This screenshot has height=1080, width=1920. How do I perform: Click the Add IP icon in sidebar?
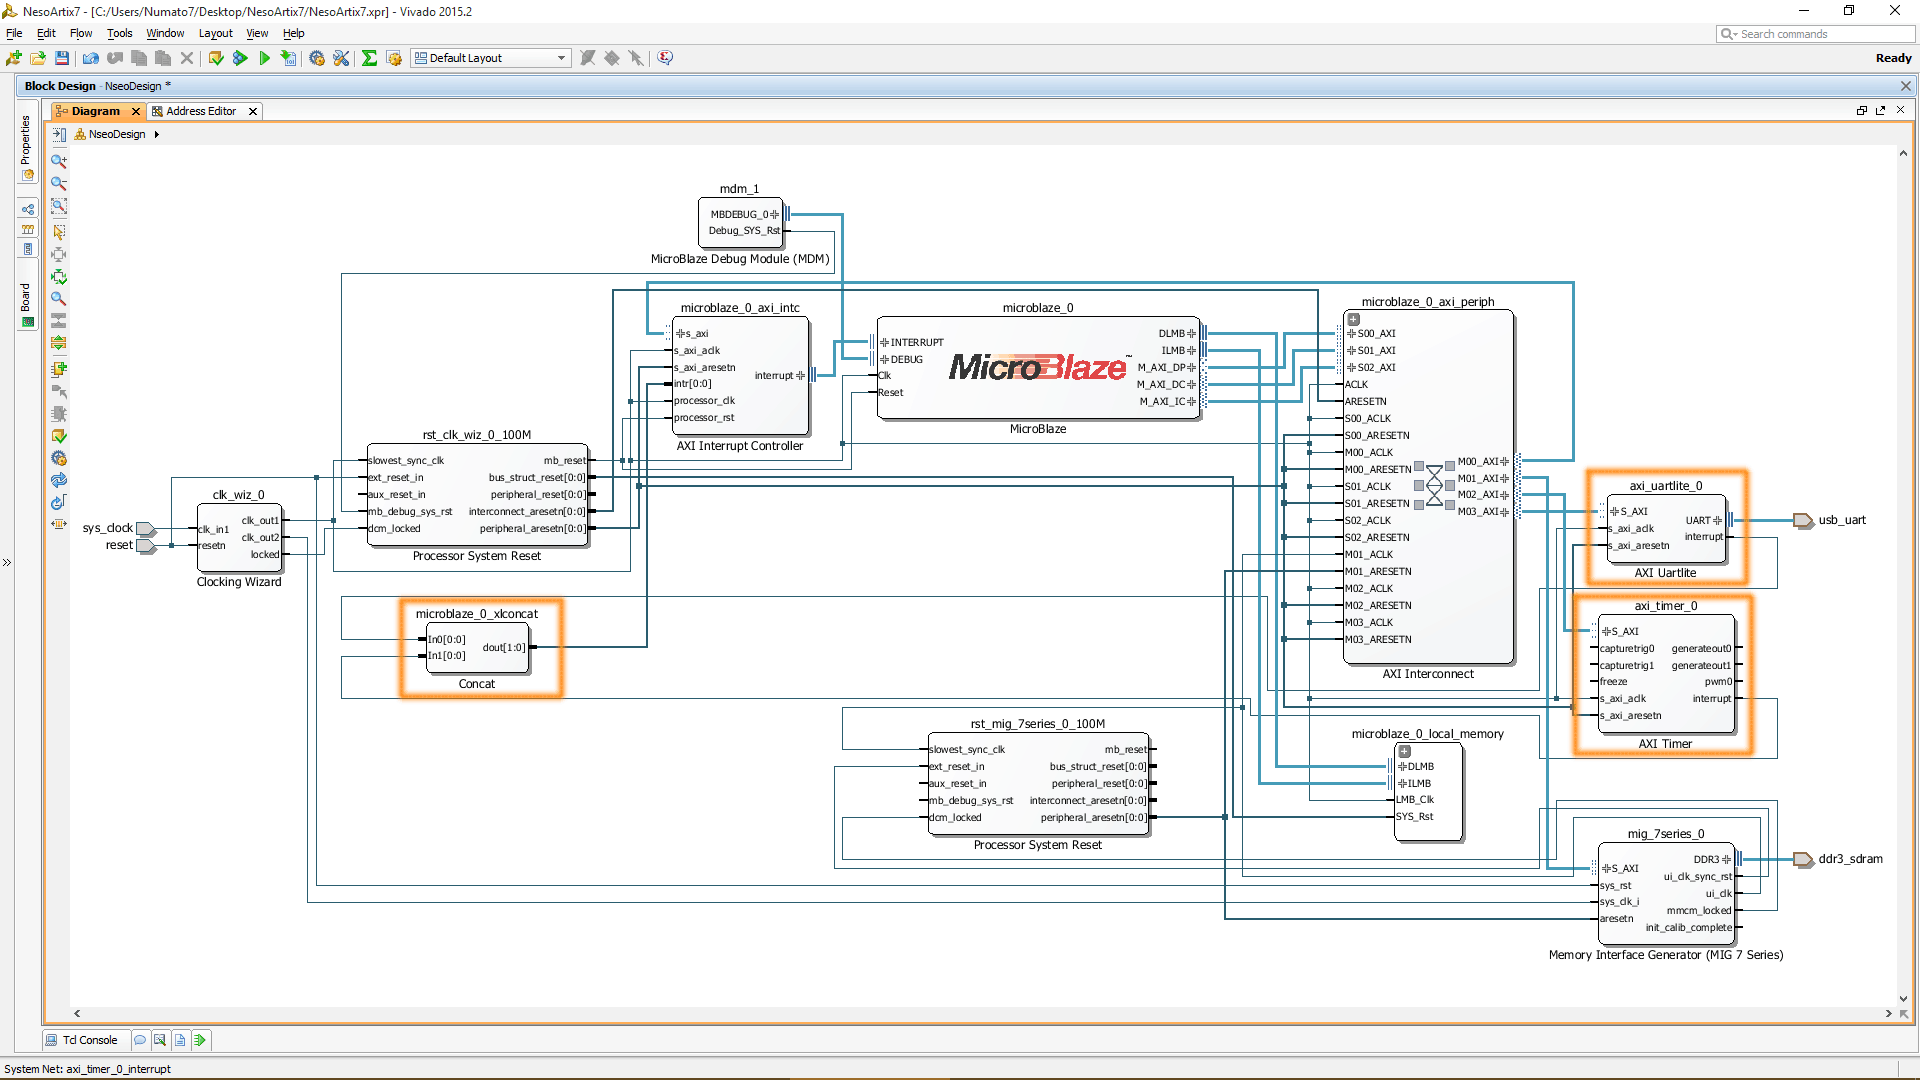(59, 369)
